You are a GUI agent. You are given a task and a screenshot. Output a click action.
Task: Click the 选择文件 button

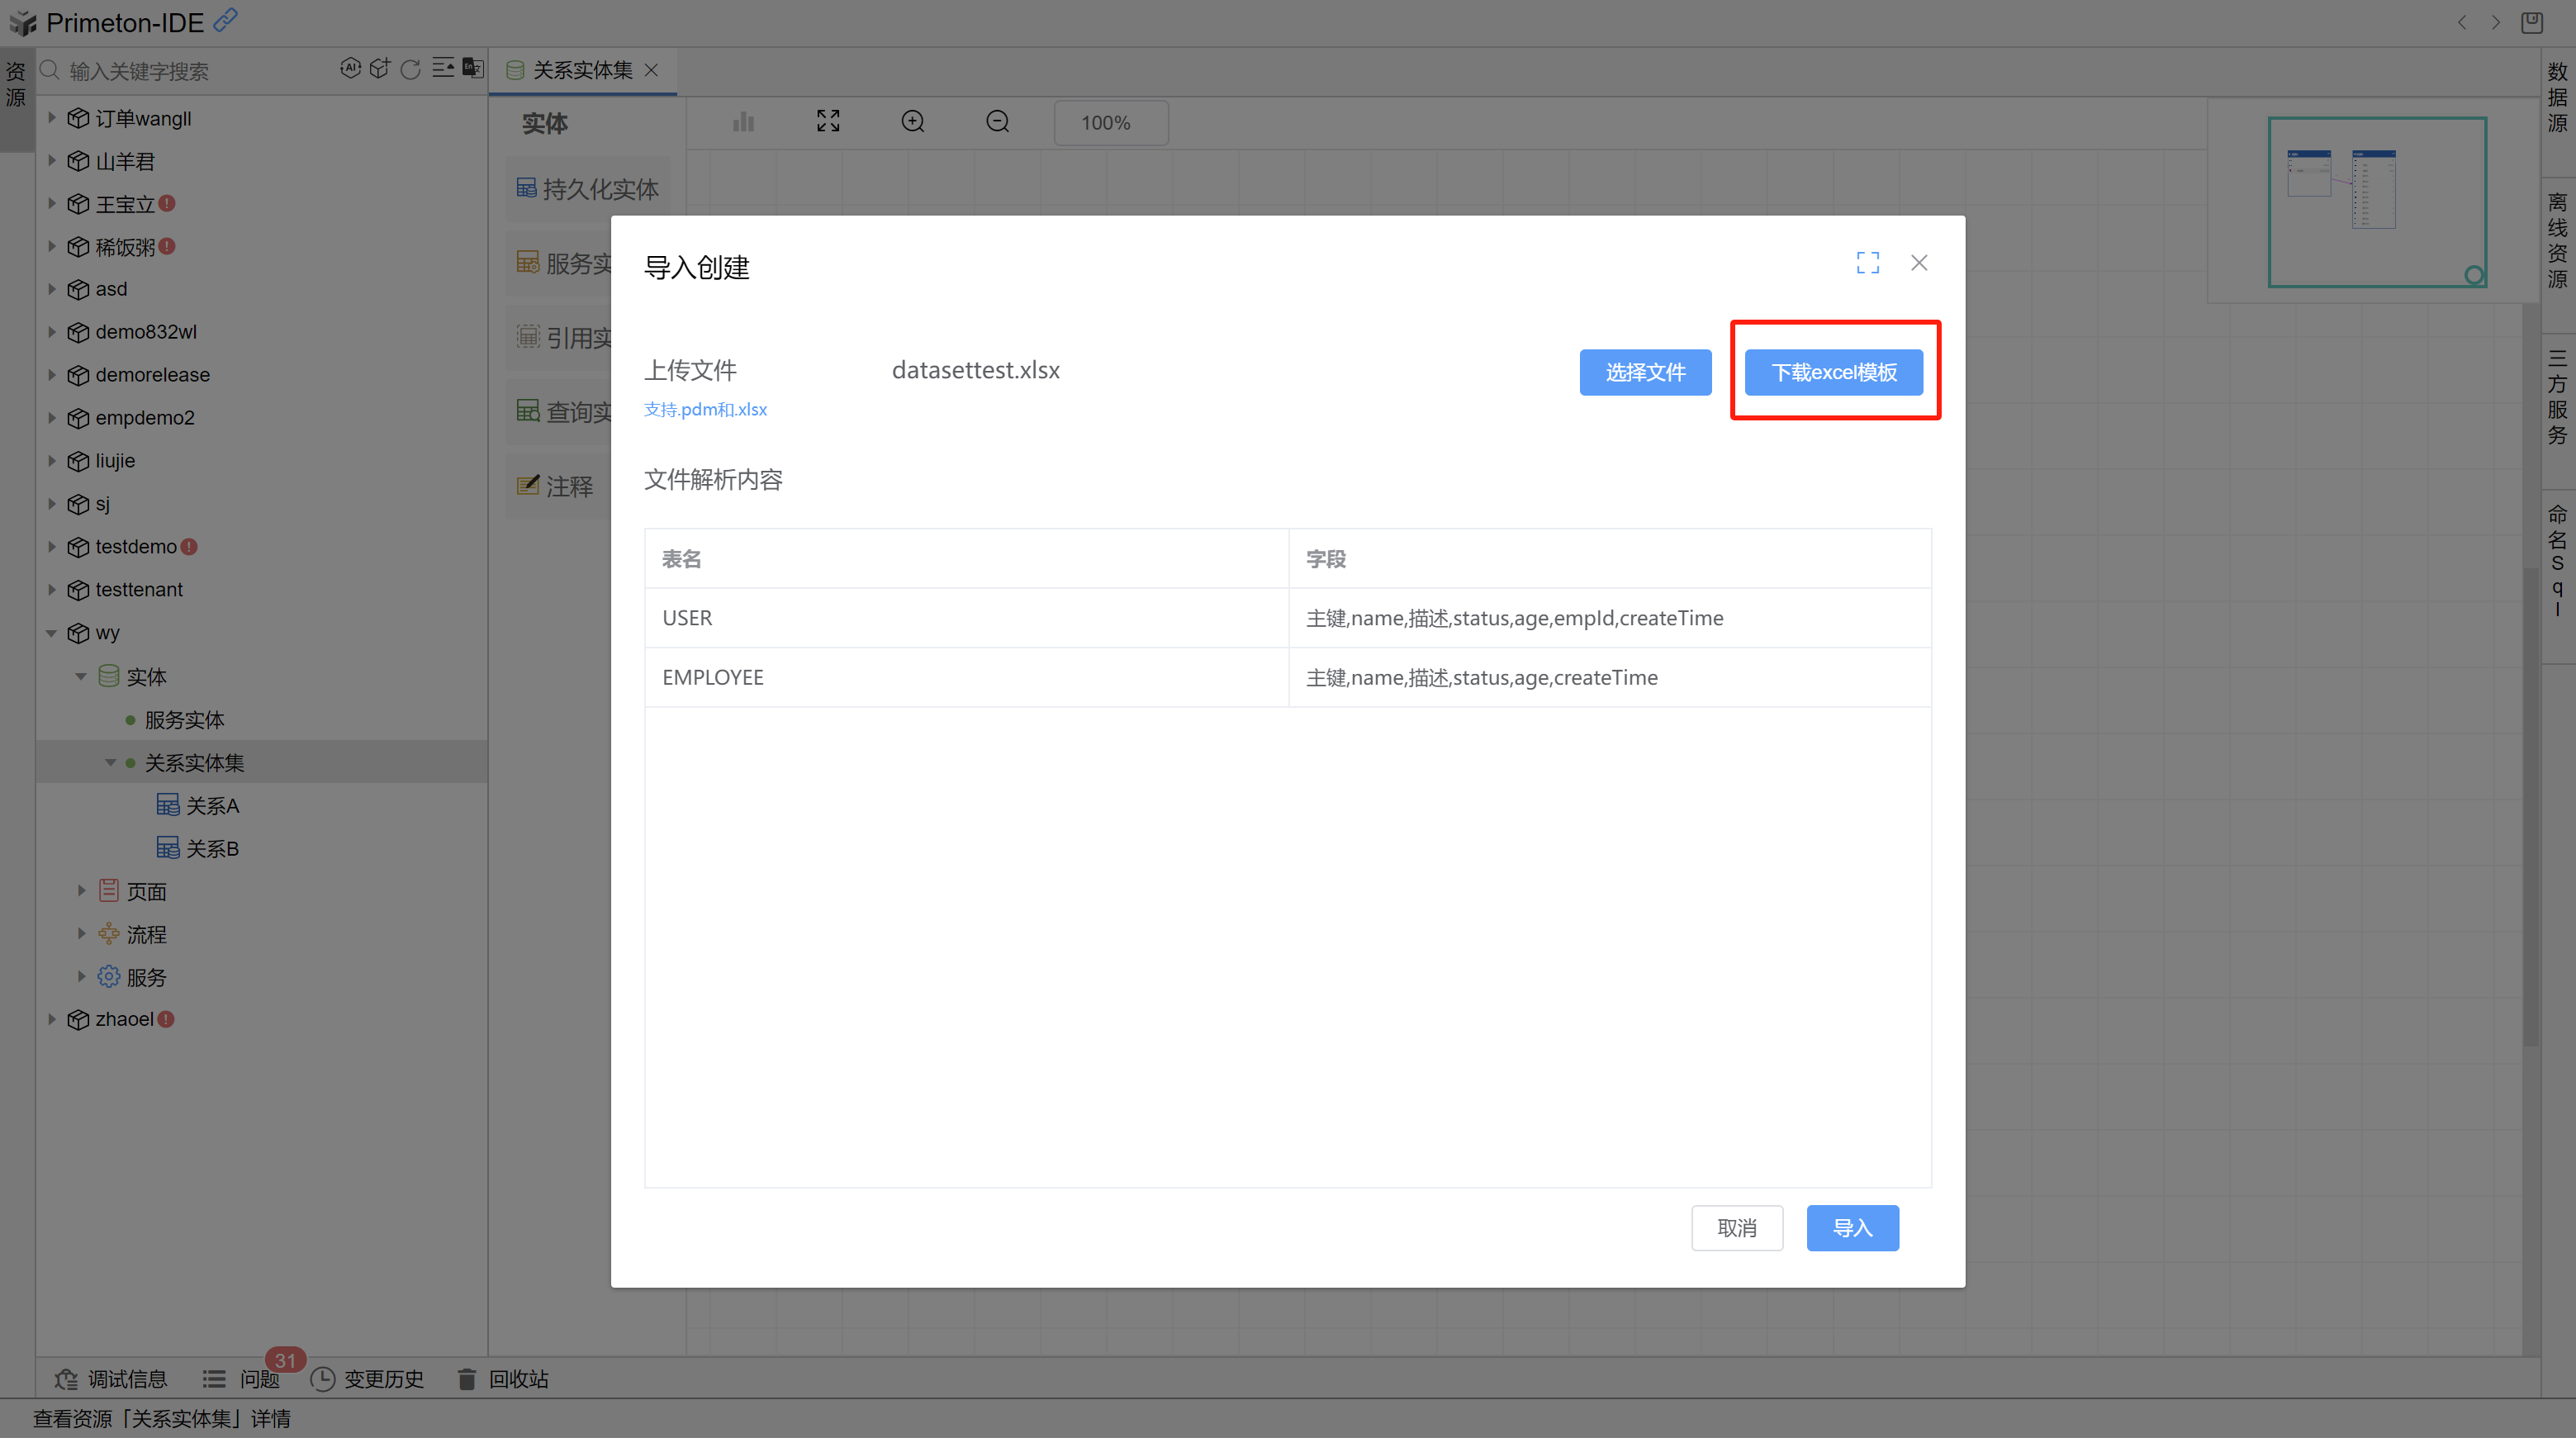(x=1644, y=373)
